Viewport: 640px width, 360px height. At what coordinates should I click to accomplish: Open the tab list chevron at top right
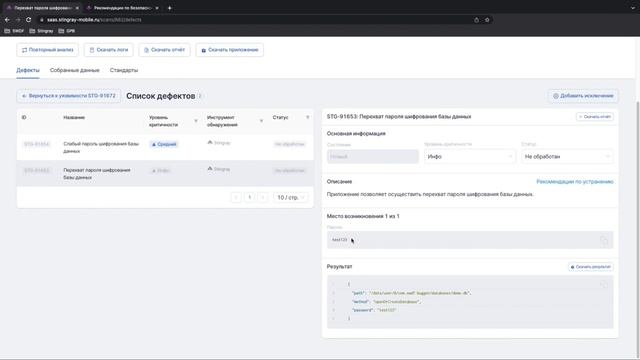point(633,8)
